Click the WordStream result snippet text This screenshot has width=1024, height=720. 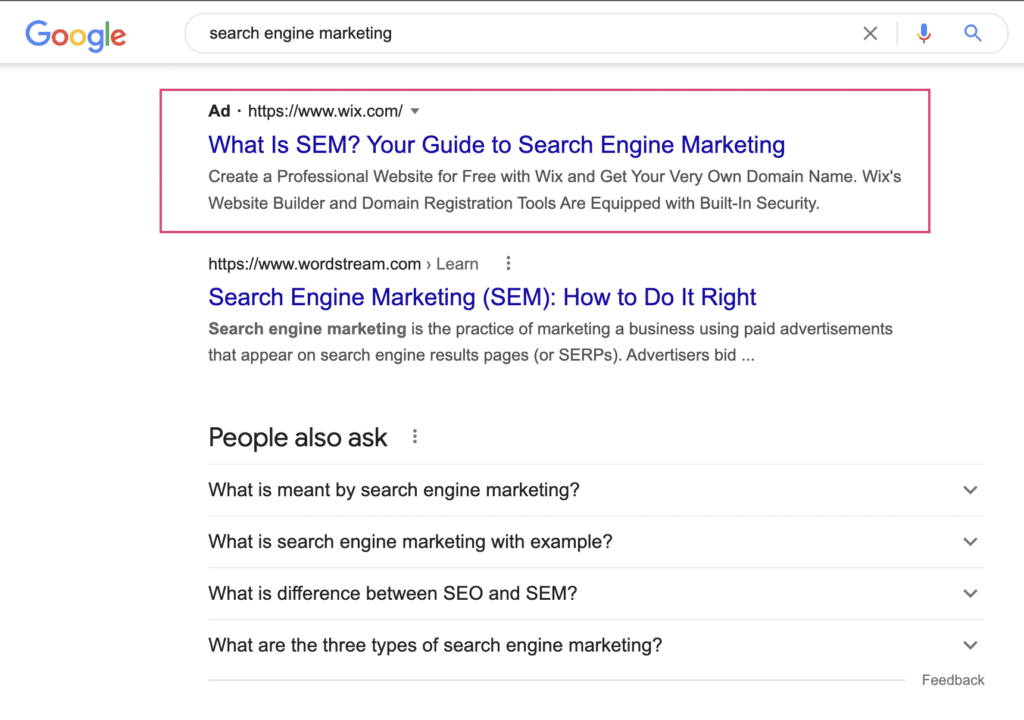(550, 342)
